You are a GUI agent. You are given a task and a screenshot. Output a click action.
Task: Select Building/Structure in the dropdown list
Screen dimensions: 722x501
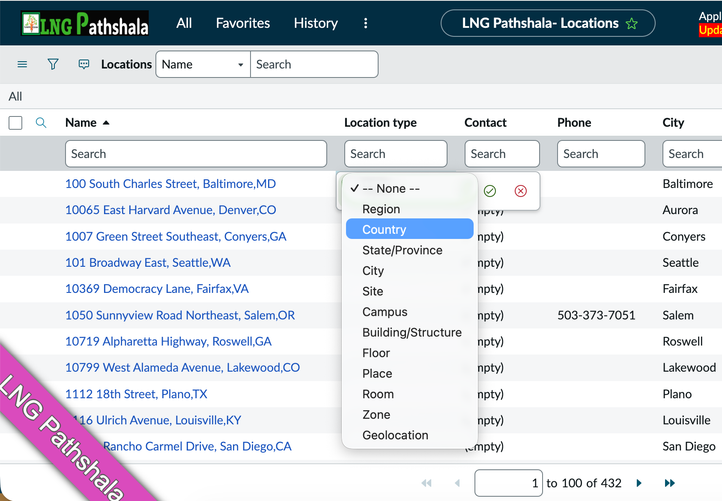[x=411, y=332]
